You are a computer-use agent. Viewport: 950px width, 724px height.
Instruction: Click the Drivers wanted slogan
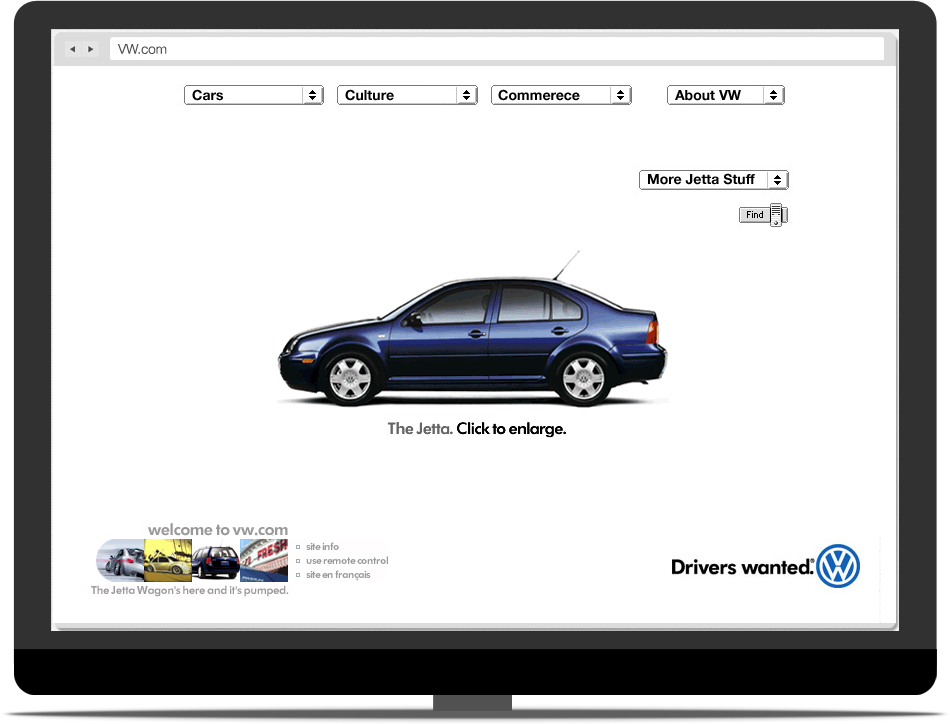click(742, 567)
